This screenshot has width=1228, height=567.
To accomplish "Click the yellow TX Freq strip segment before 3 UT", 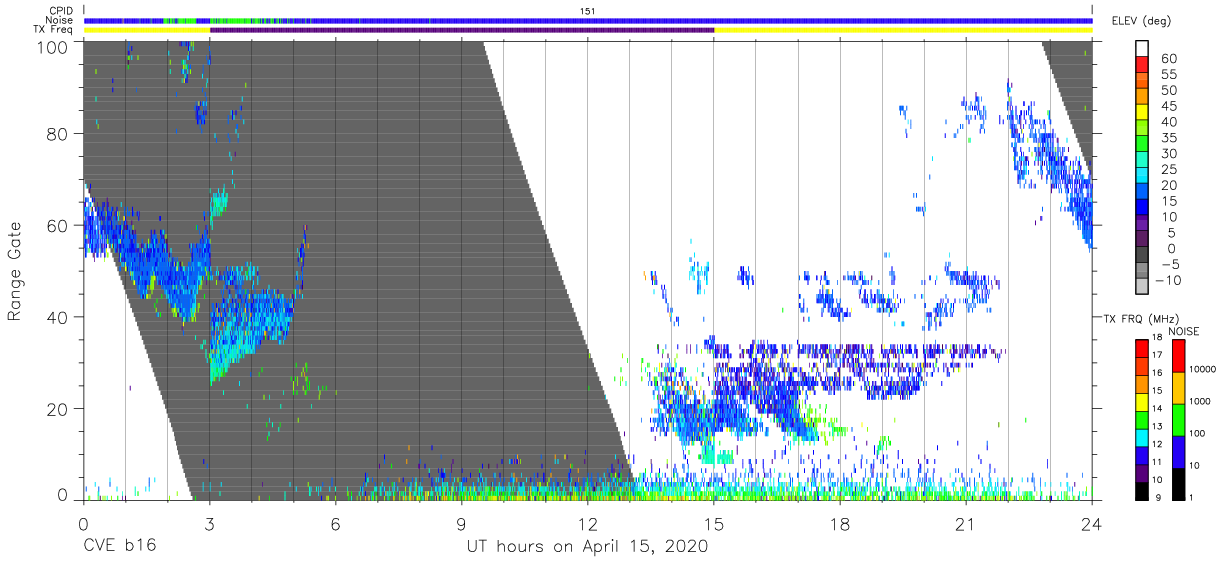I will click(146, 30).
